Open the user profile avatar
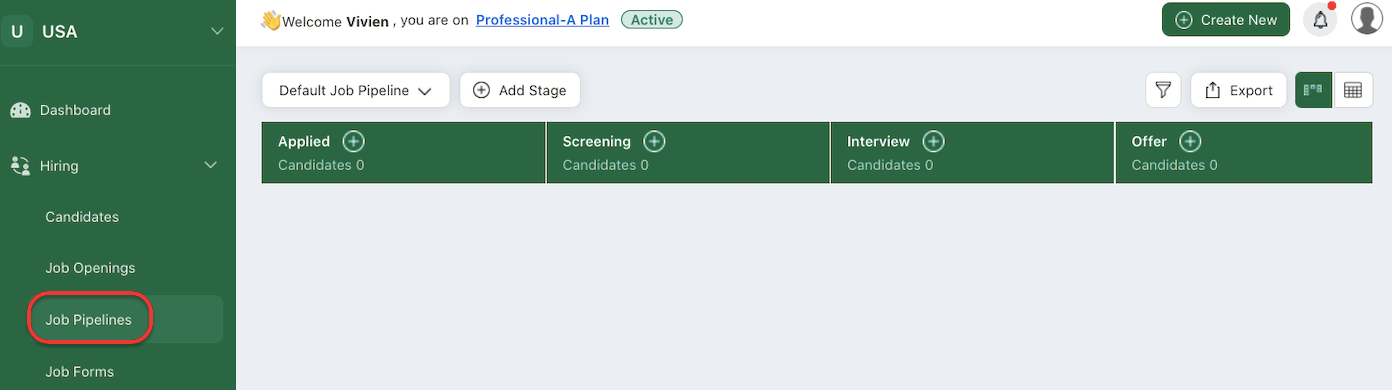This screenshot has height=390, width=1392. tap(1367, 19)
